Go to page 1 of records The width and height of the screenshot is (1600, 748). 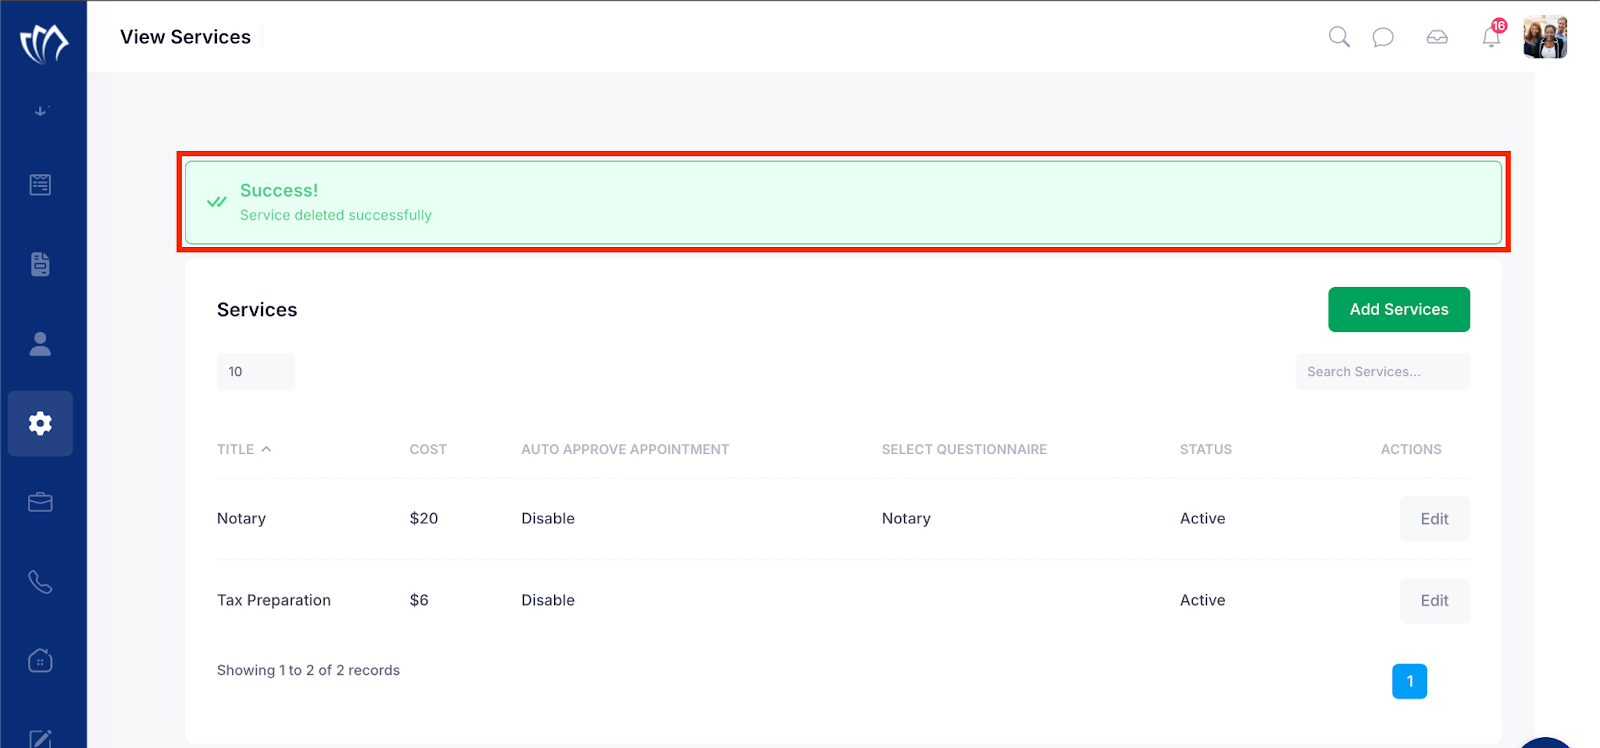[x=1410, y=681]
